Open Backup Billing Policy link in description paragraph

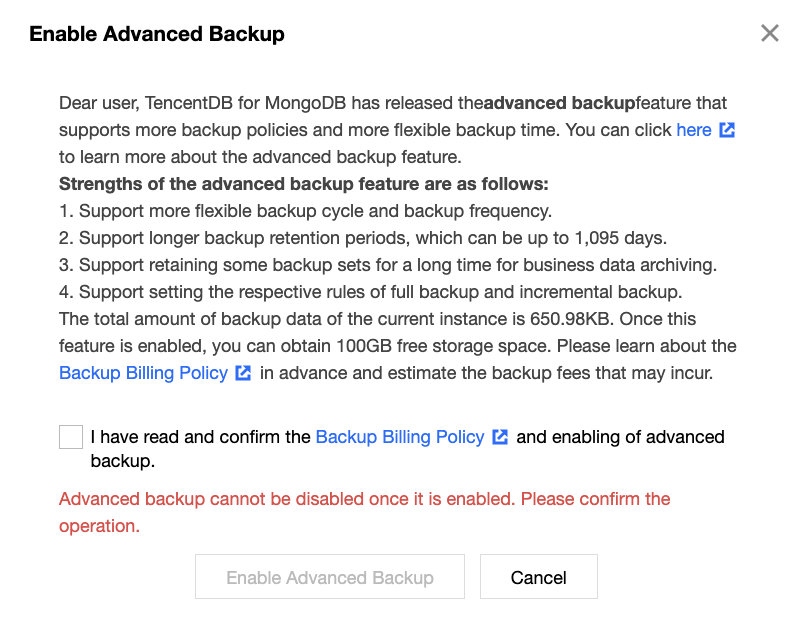click(145, 373)
